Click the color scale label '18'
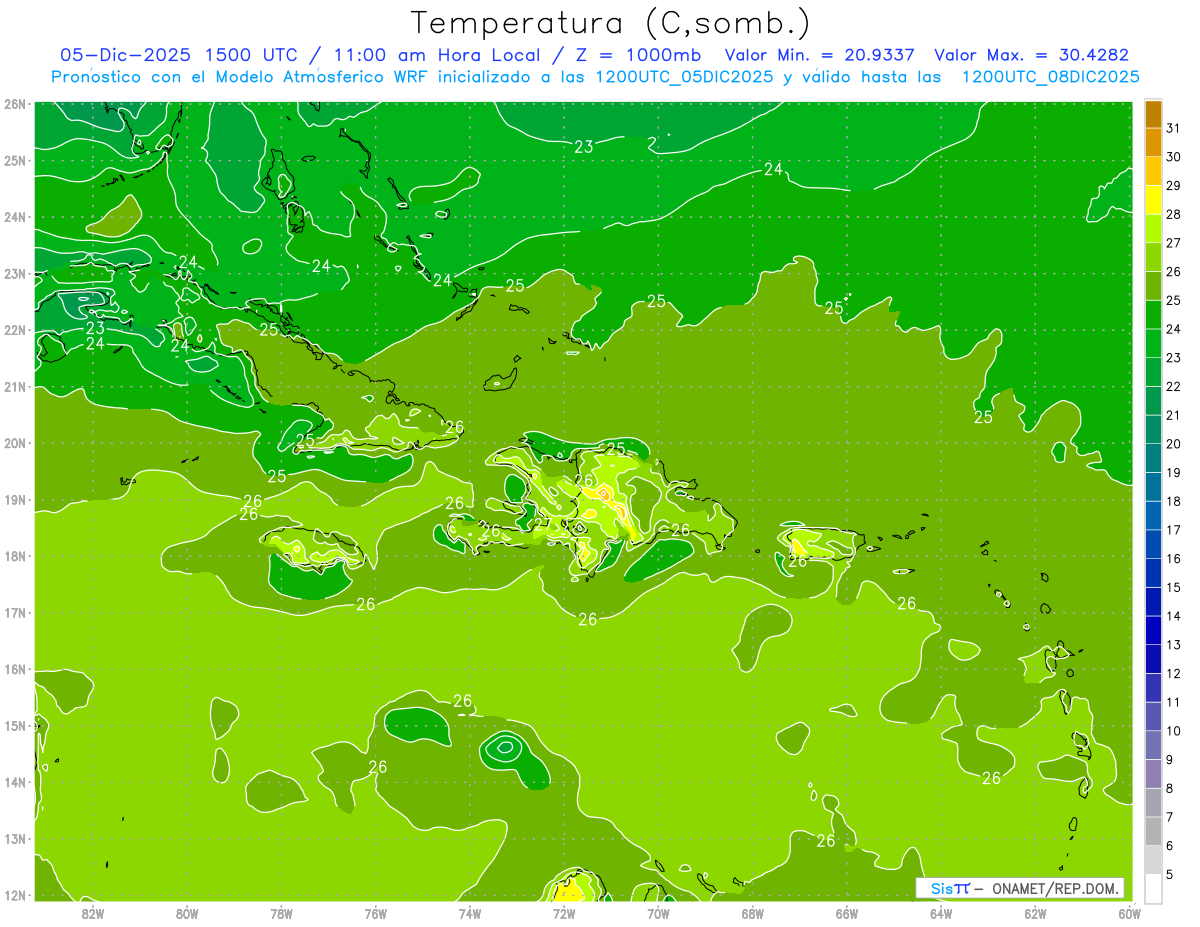This screenshot has height=927, width=1200. [1173, 501]
